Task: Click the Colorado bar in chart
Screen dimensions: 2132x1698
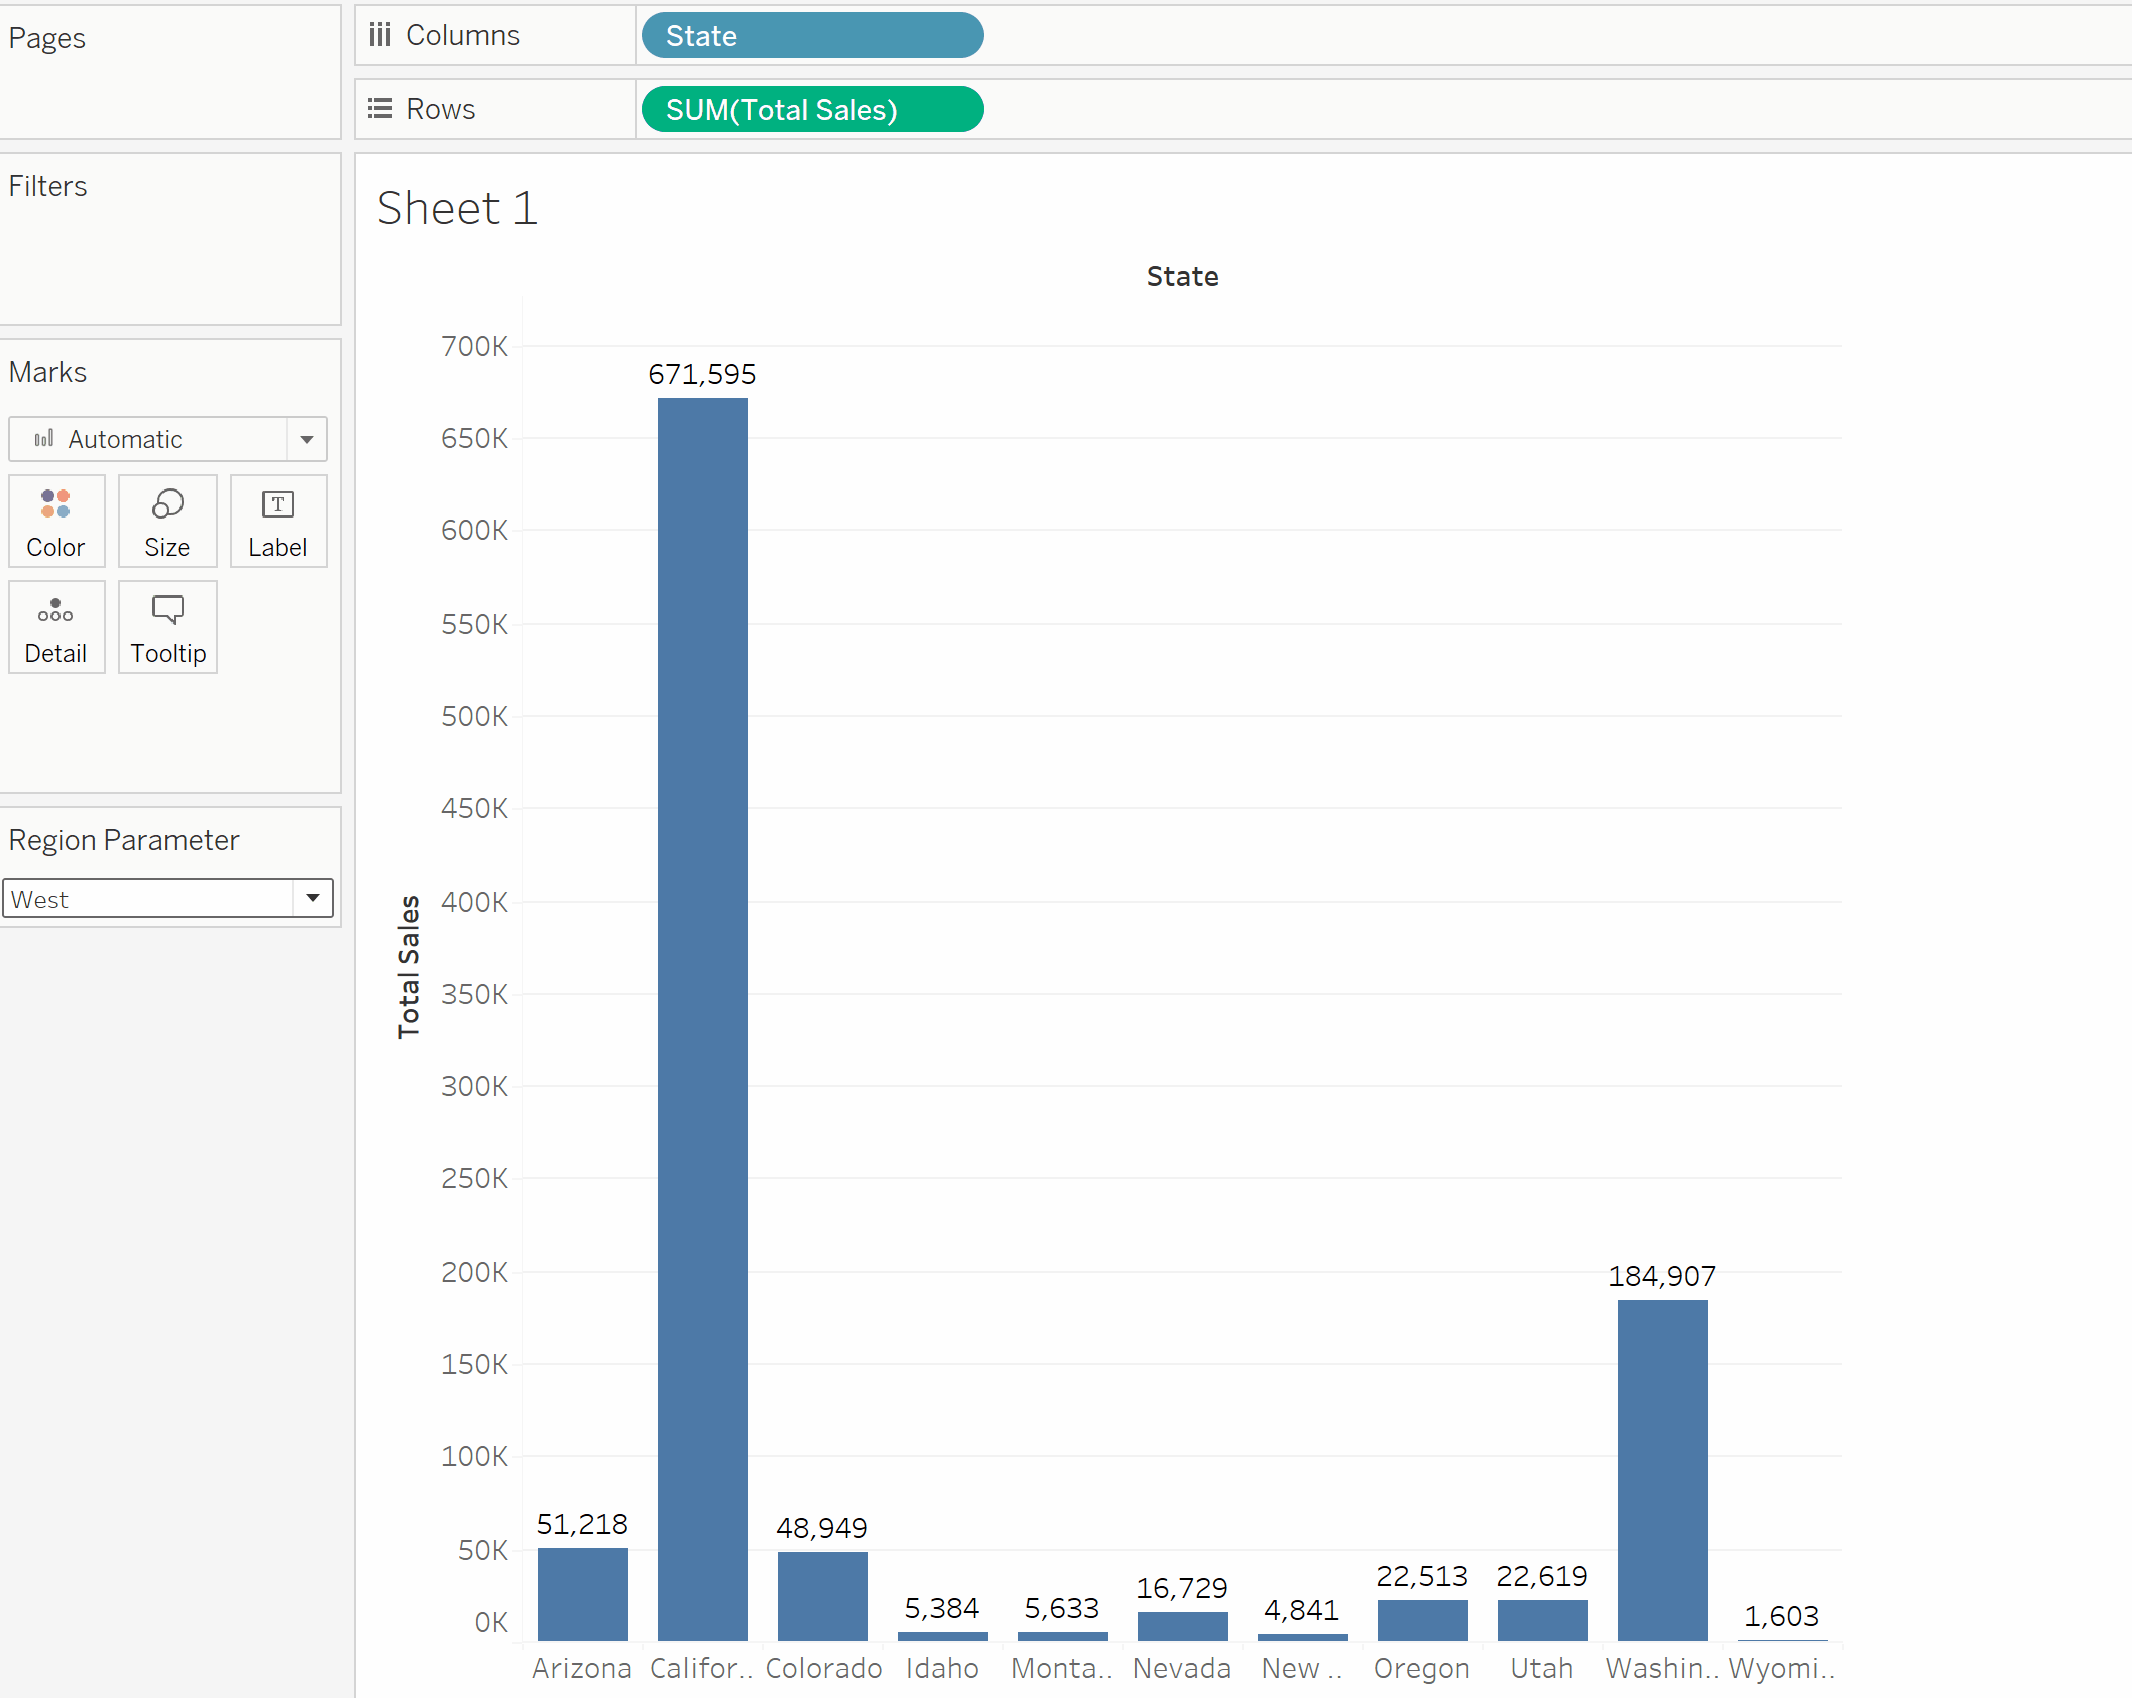Action: click(822, 1596)
